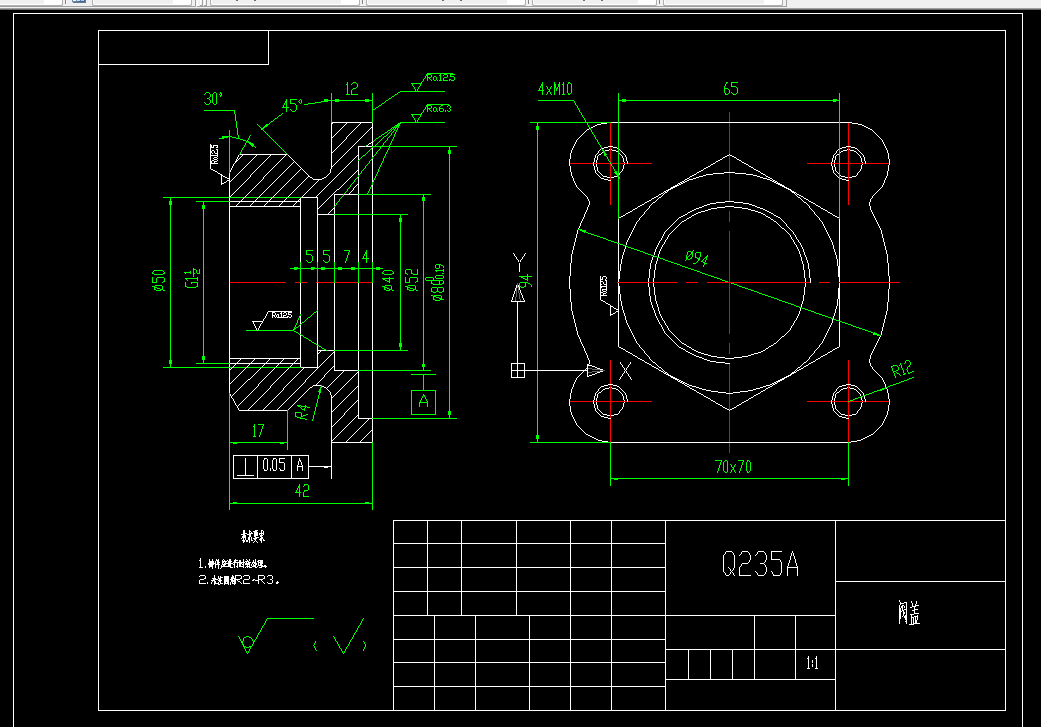
Task: Select the vertical 94 height dimension
Action: tap(526, 282)
